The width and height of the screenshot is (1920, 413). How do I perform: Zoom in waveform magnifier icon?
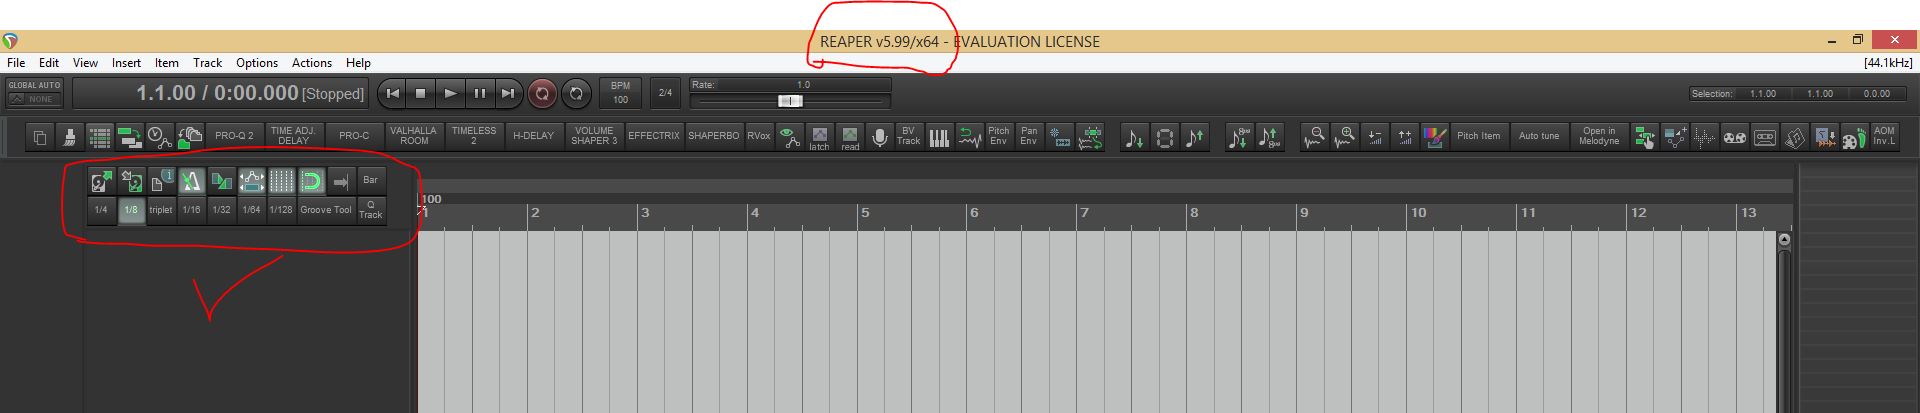(x=1345, y=137)
